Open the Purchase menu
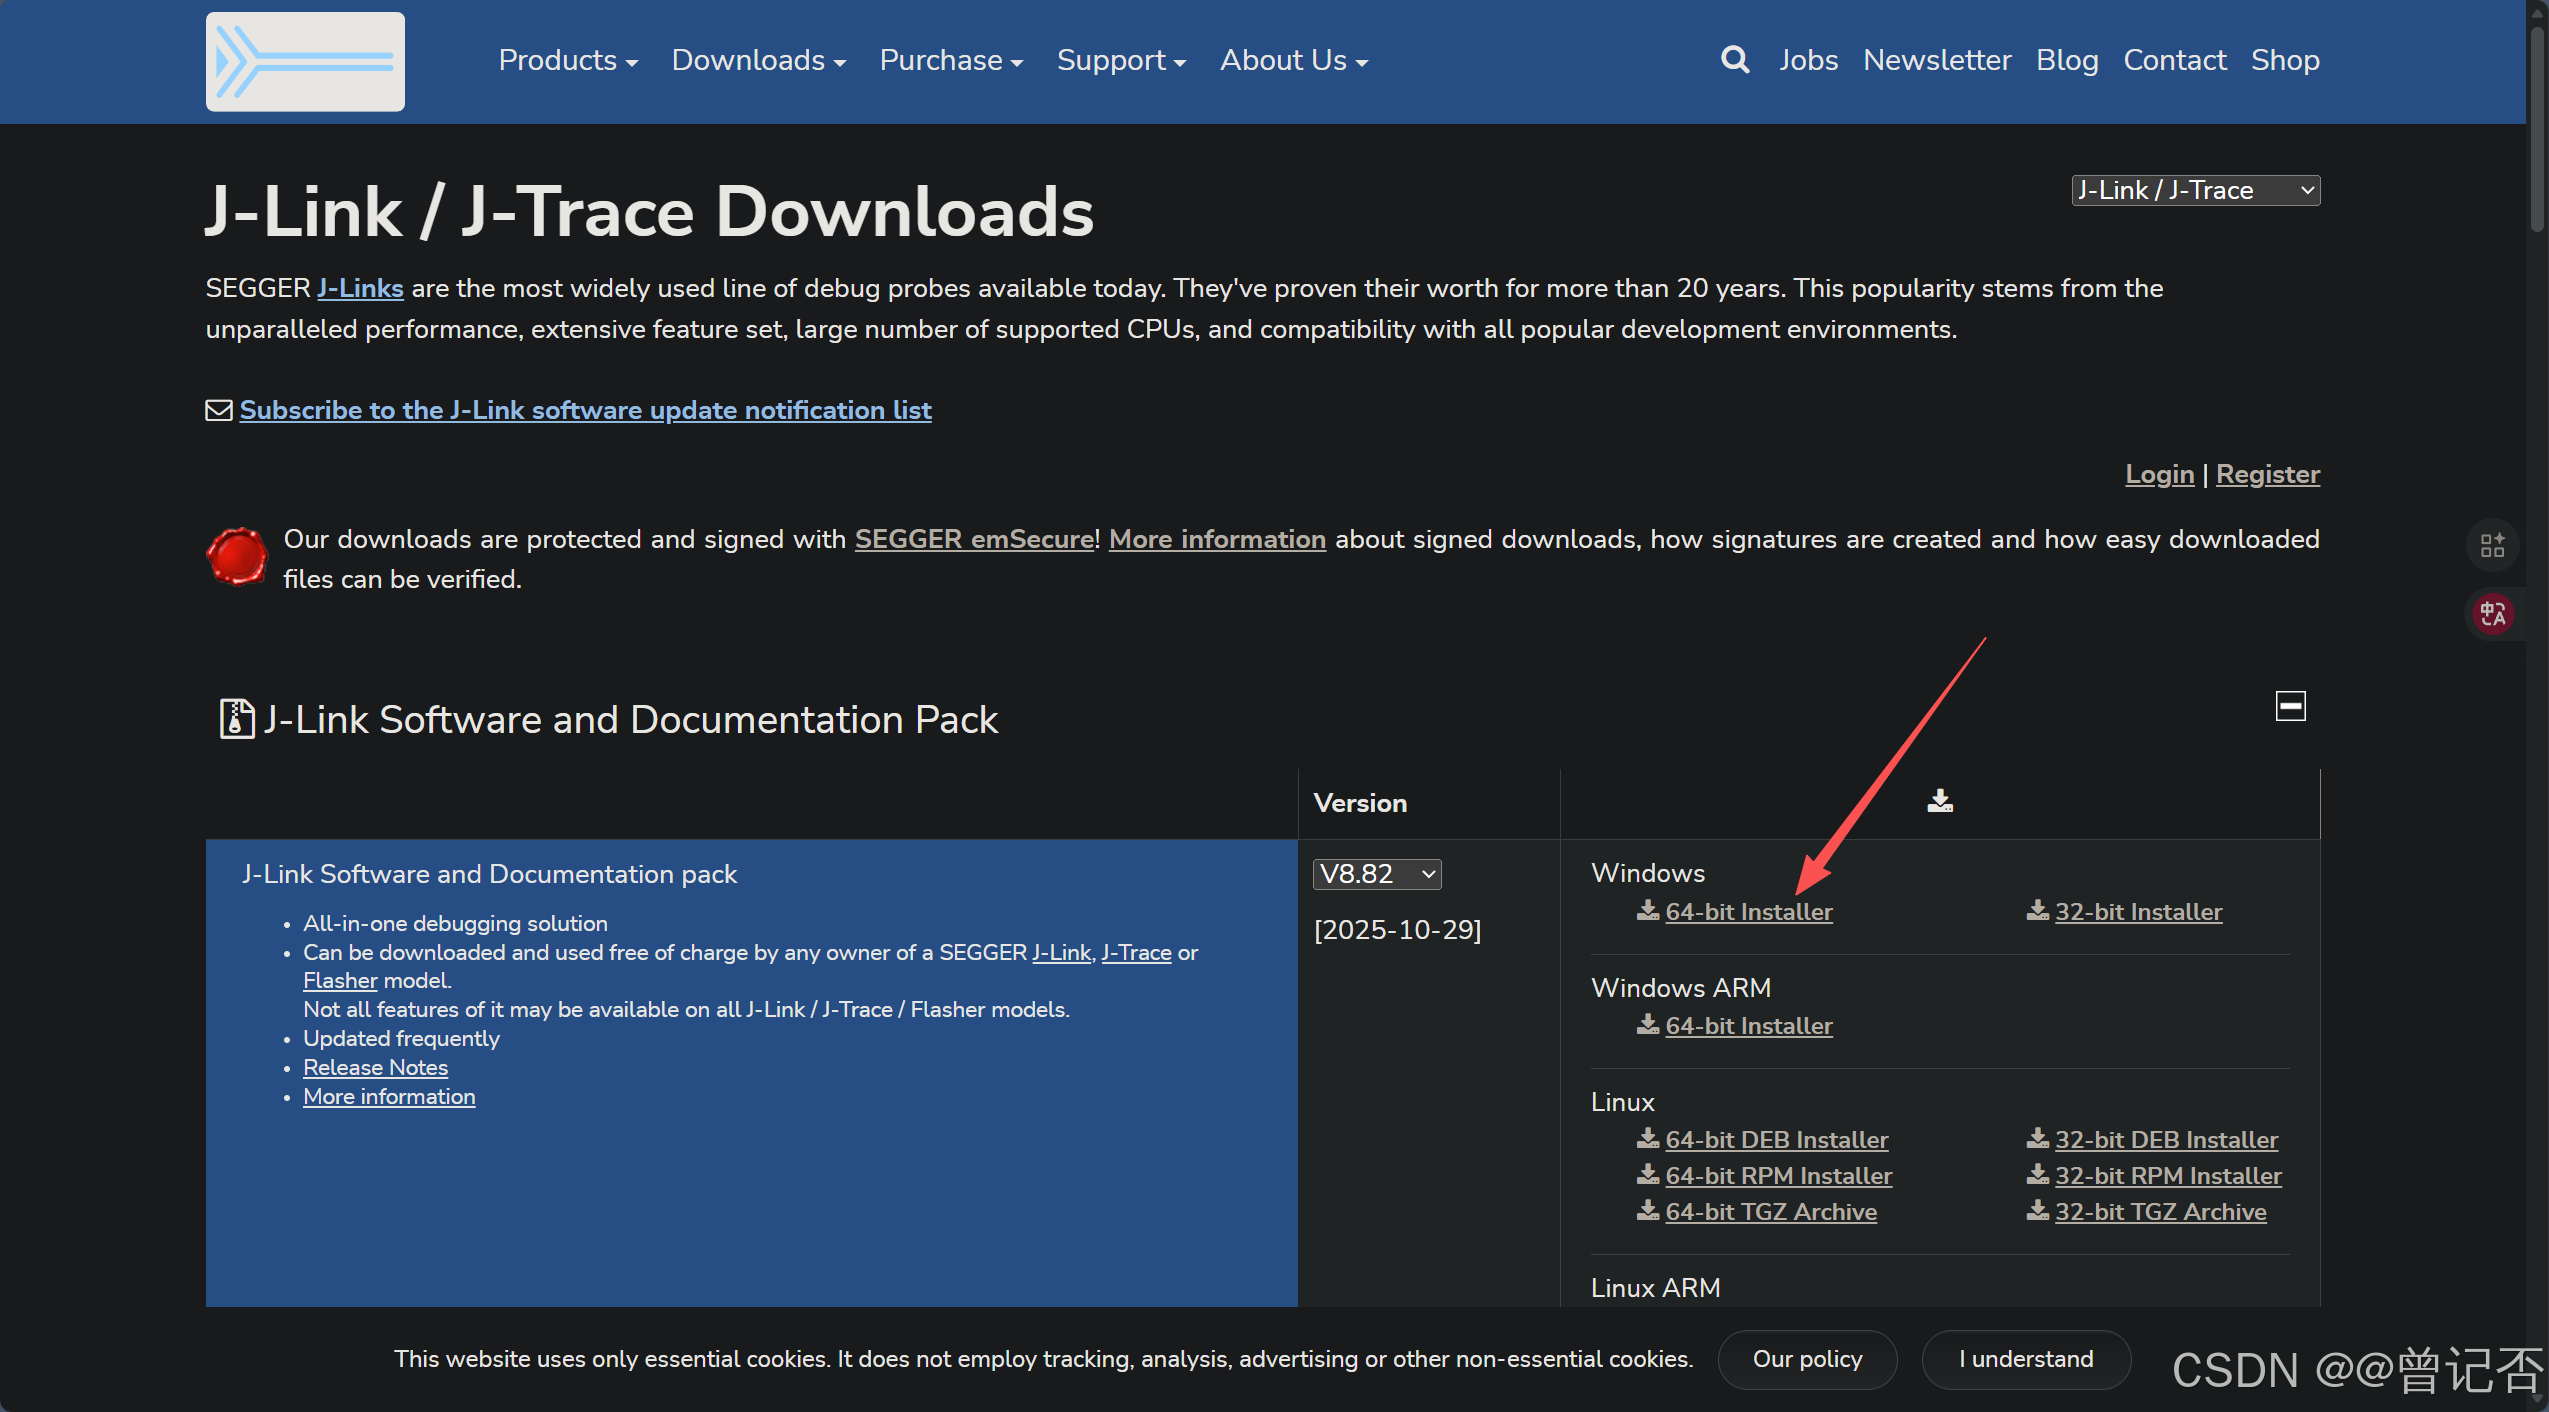Screen dimensions: 2549x1412 point(951,60)
